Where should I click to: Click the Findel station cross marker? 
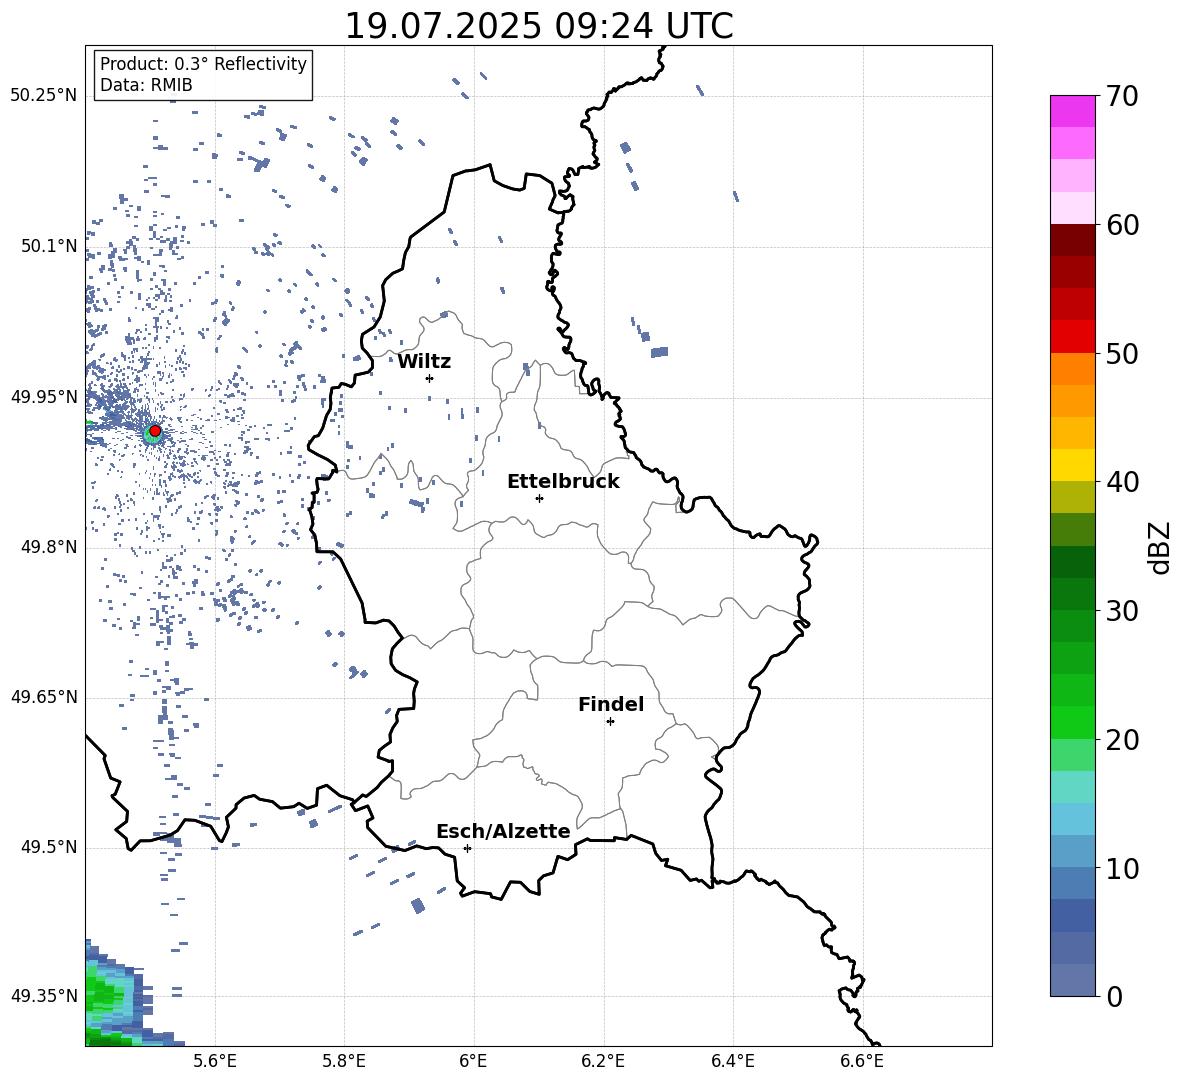pyautogui.click(x=610, y=722)
